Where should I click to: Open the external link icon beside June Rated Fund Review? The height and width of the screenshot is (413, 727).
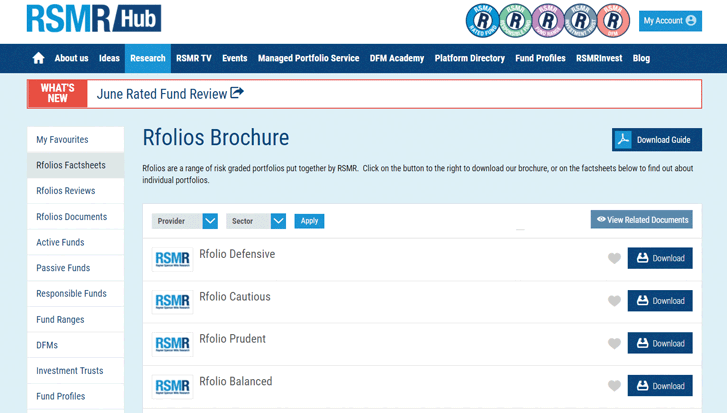click(x=237, y=93)
